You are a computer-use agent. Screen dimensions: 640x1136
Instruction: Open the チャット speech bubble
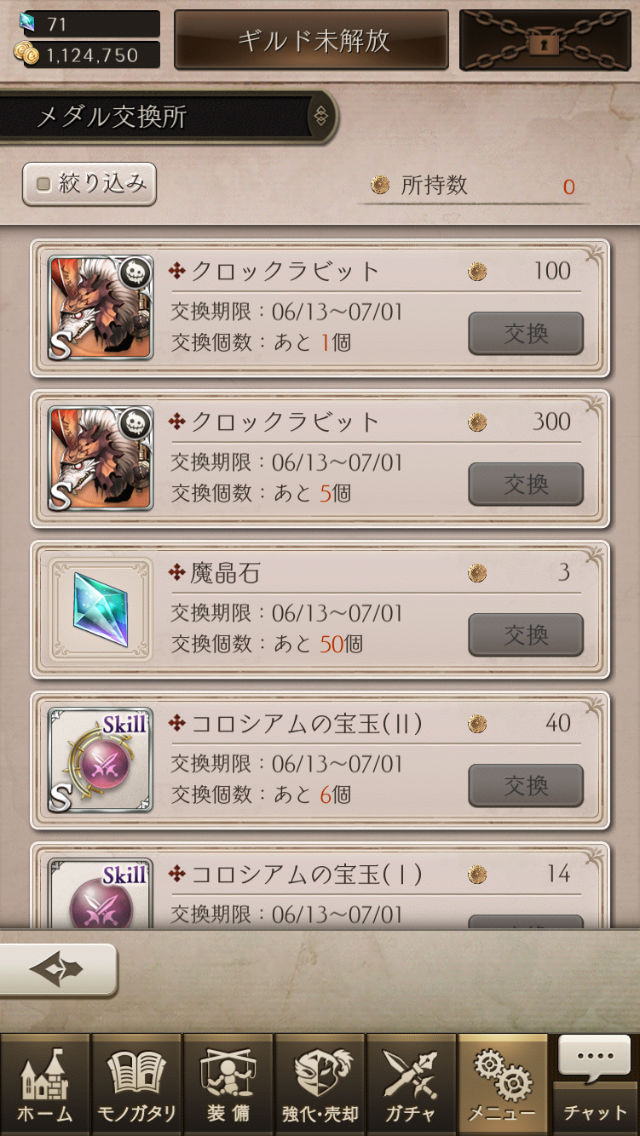(x=595, y=1085)
